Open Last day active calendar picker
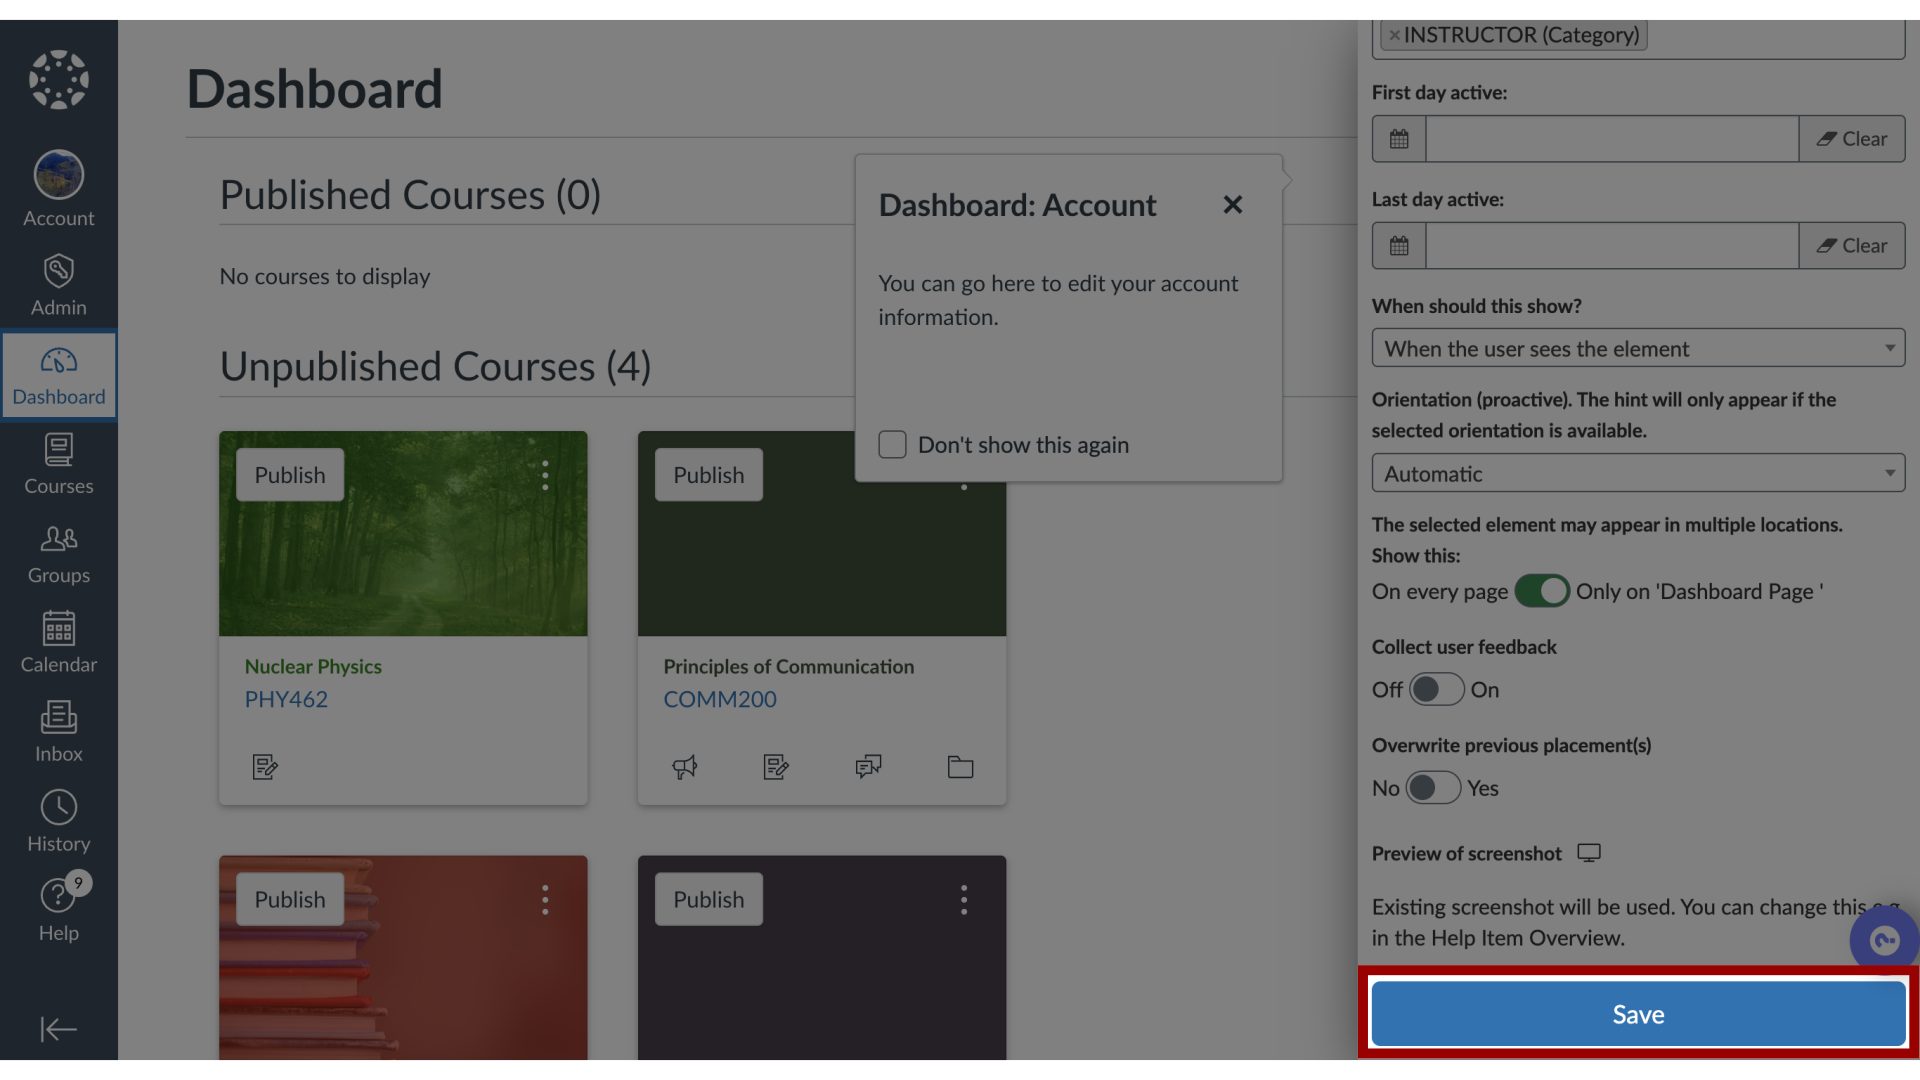The height and width of the screenshot is (1080, 1920). (x=1399, y=246)
